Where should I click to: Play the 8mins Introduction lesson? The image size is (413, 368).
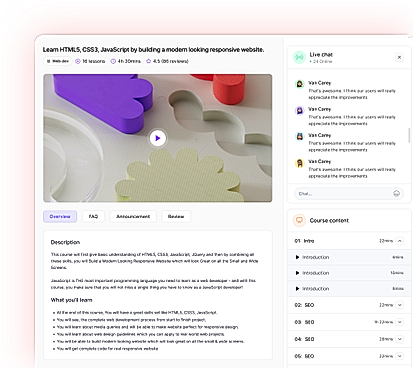[x=297, y=288]
